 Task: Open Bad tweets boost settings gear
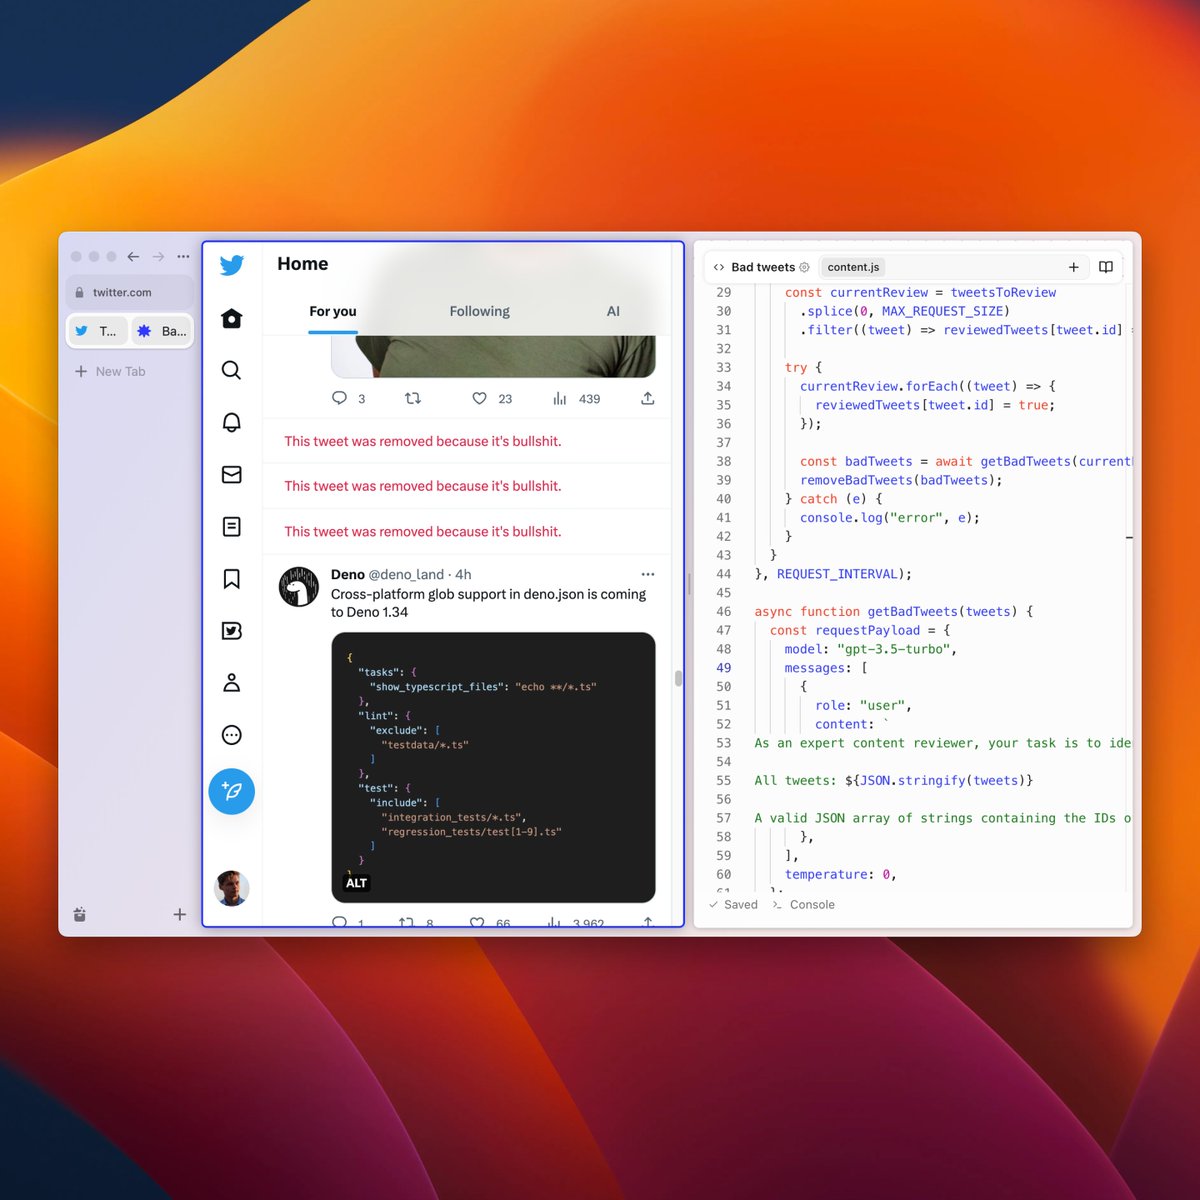804,267
